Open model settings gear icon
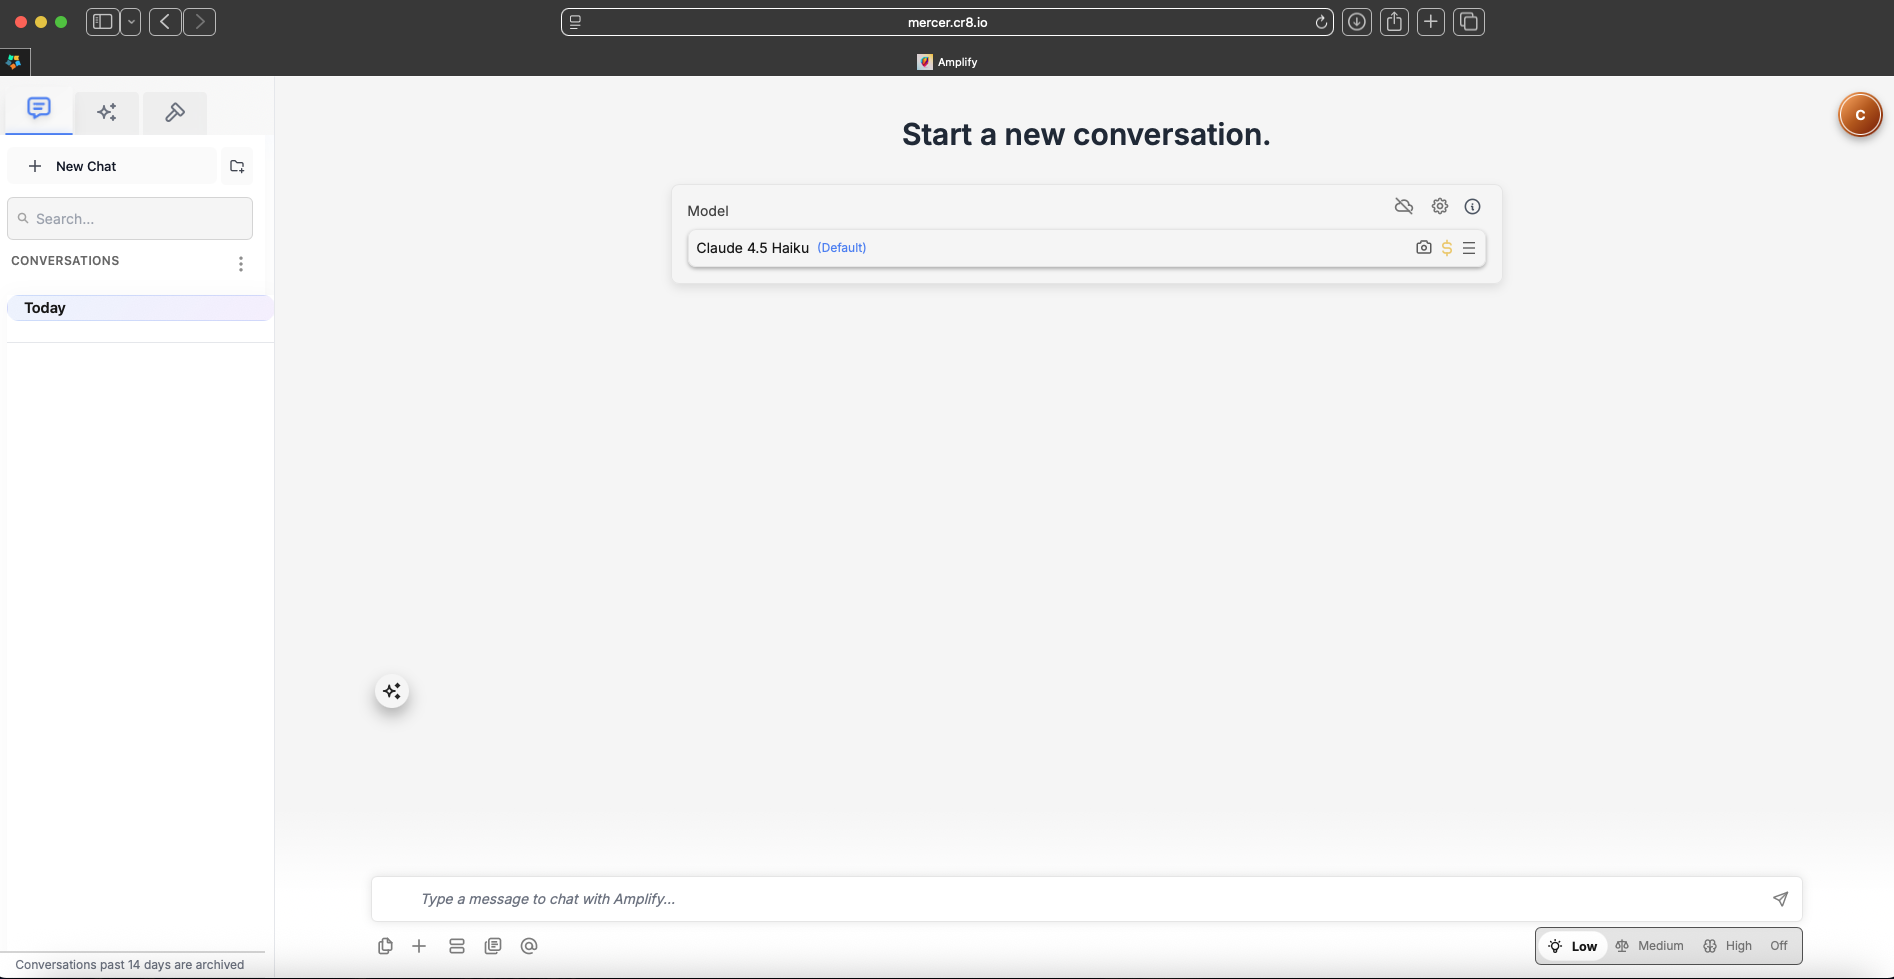This screenshot has width=1894, height=979. [1440, 206]
